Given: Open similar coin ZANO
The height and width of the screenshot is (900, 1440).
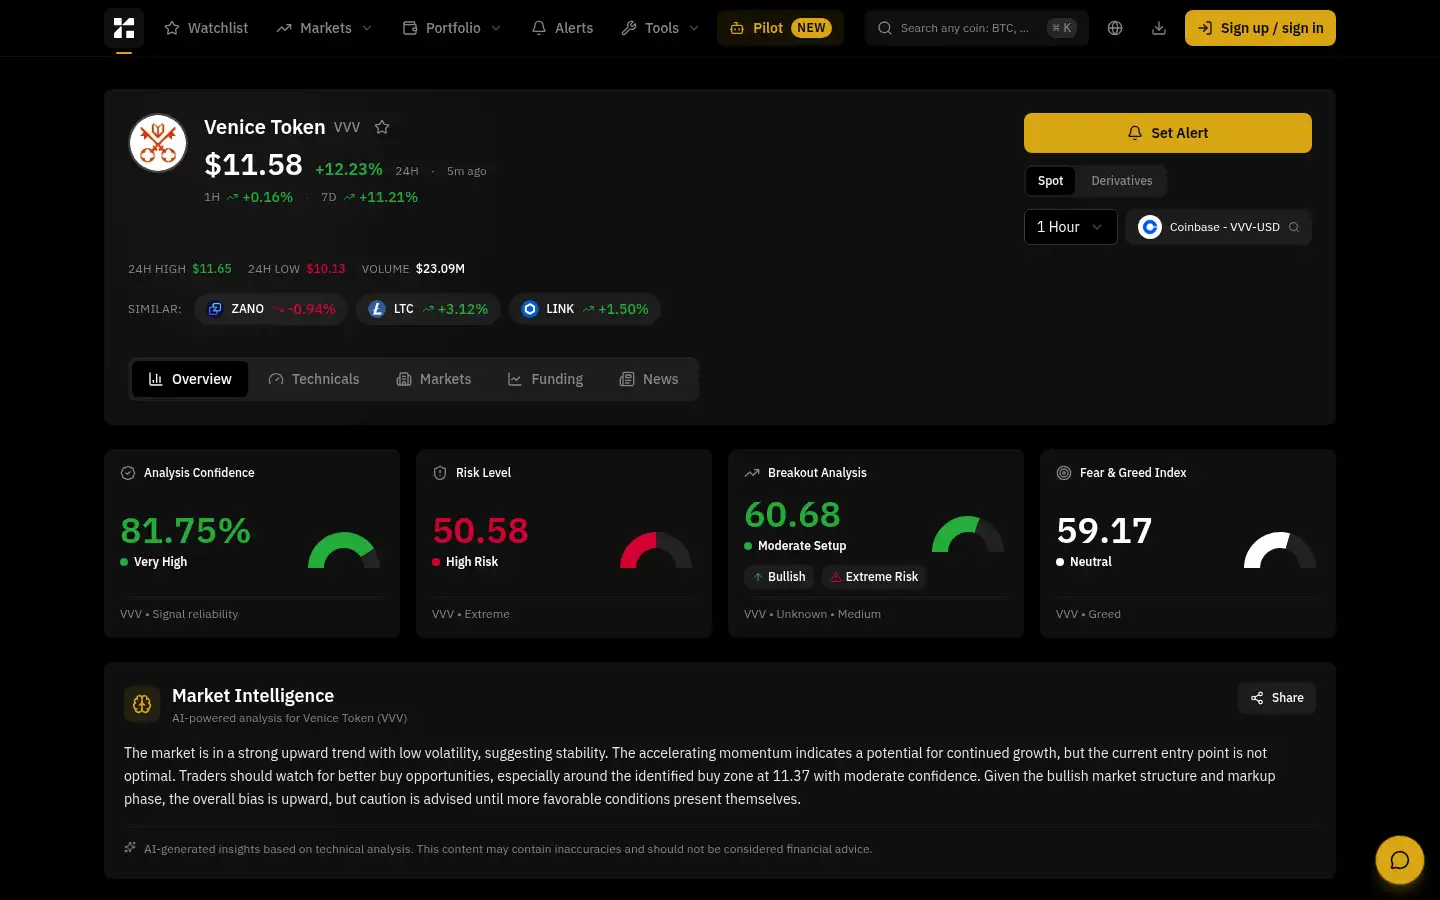Looking at the screenshot, I should coord(271,309).
